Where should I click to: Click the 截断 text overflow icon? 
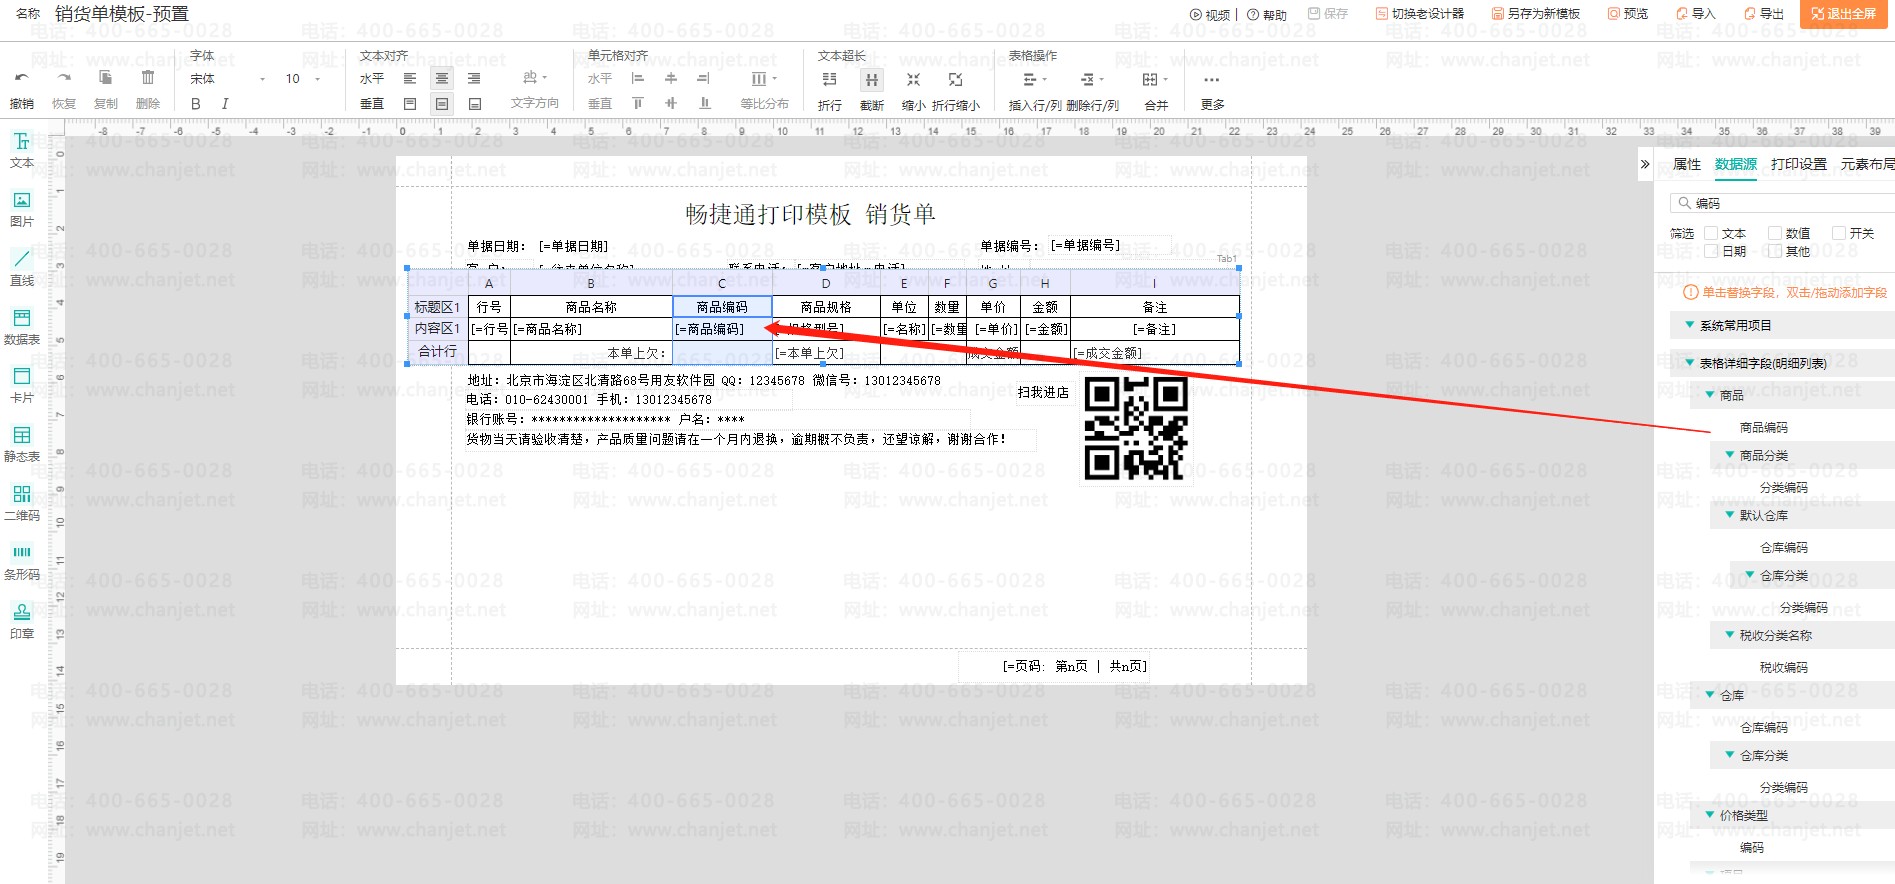tap(872, 80)
